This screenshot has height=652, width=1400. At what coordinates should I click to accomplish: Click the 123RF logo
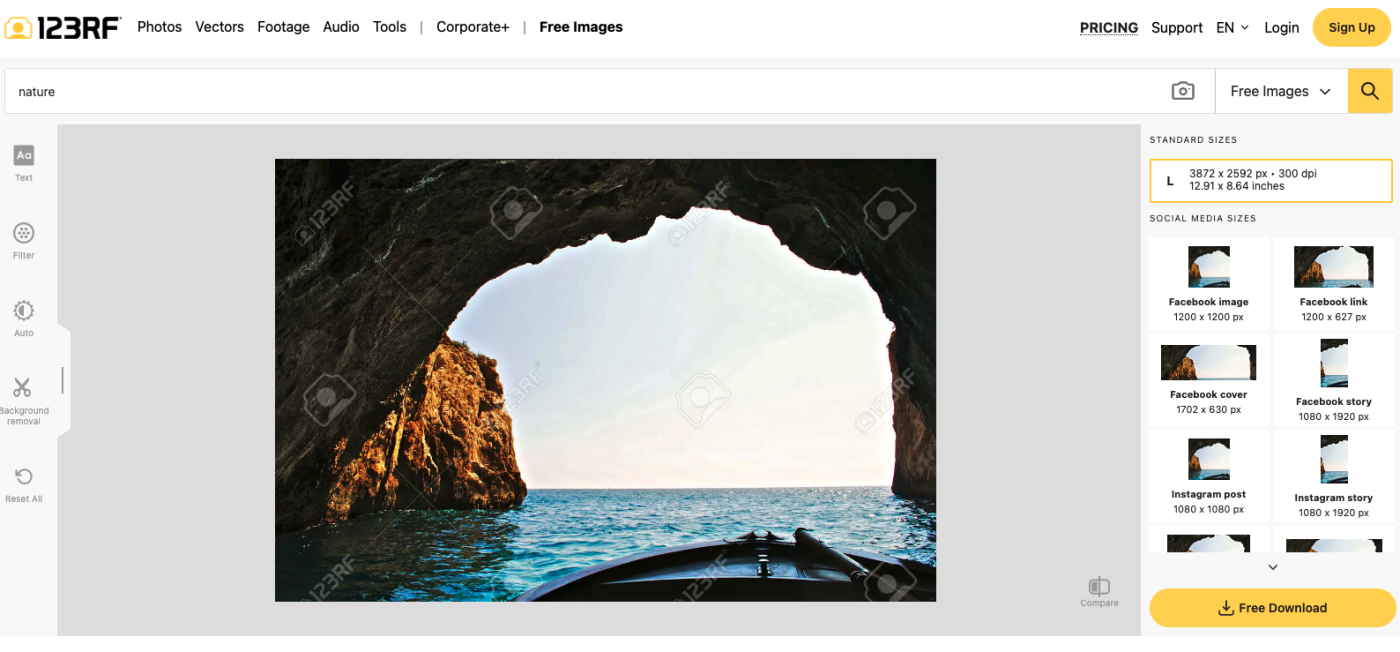click(x=62, y=27)
